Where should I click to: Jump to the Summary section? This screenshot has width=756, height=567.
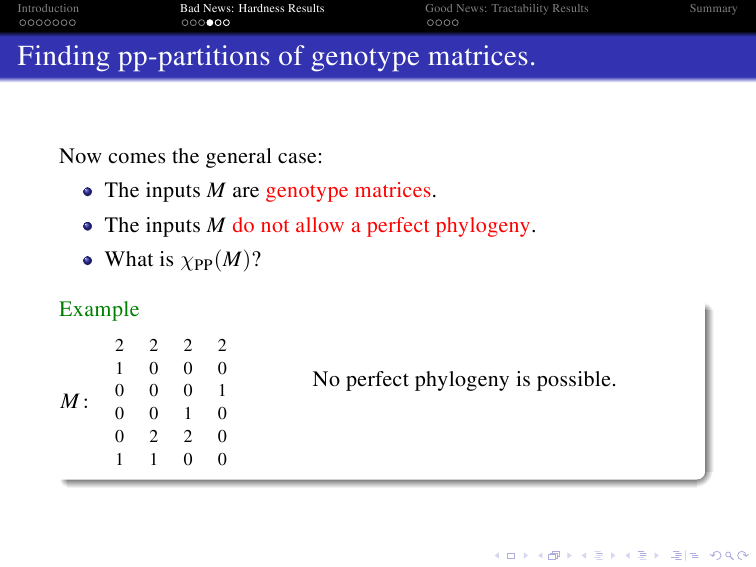point(713,8)
